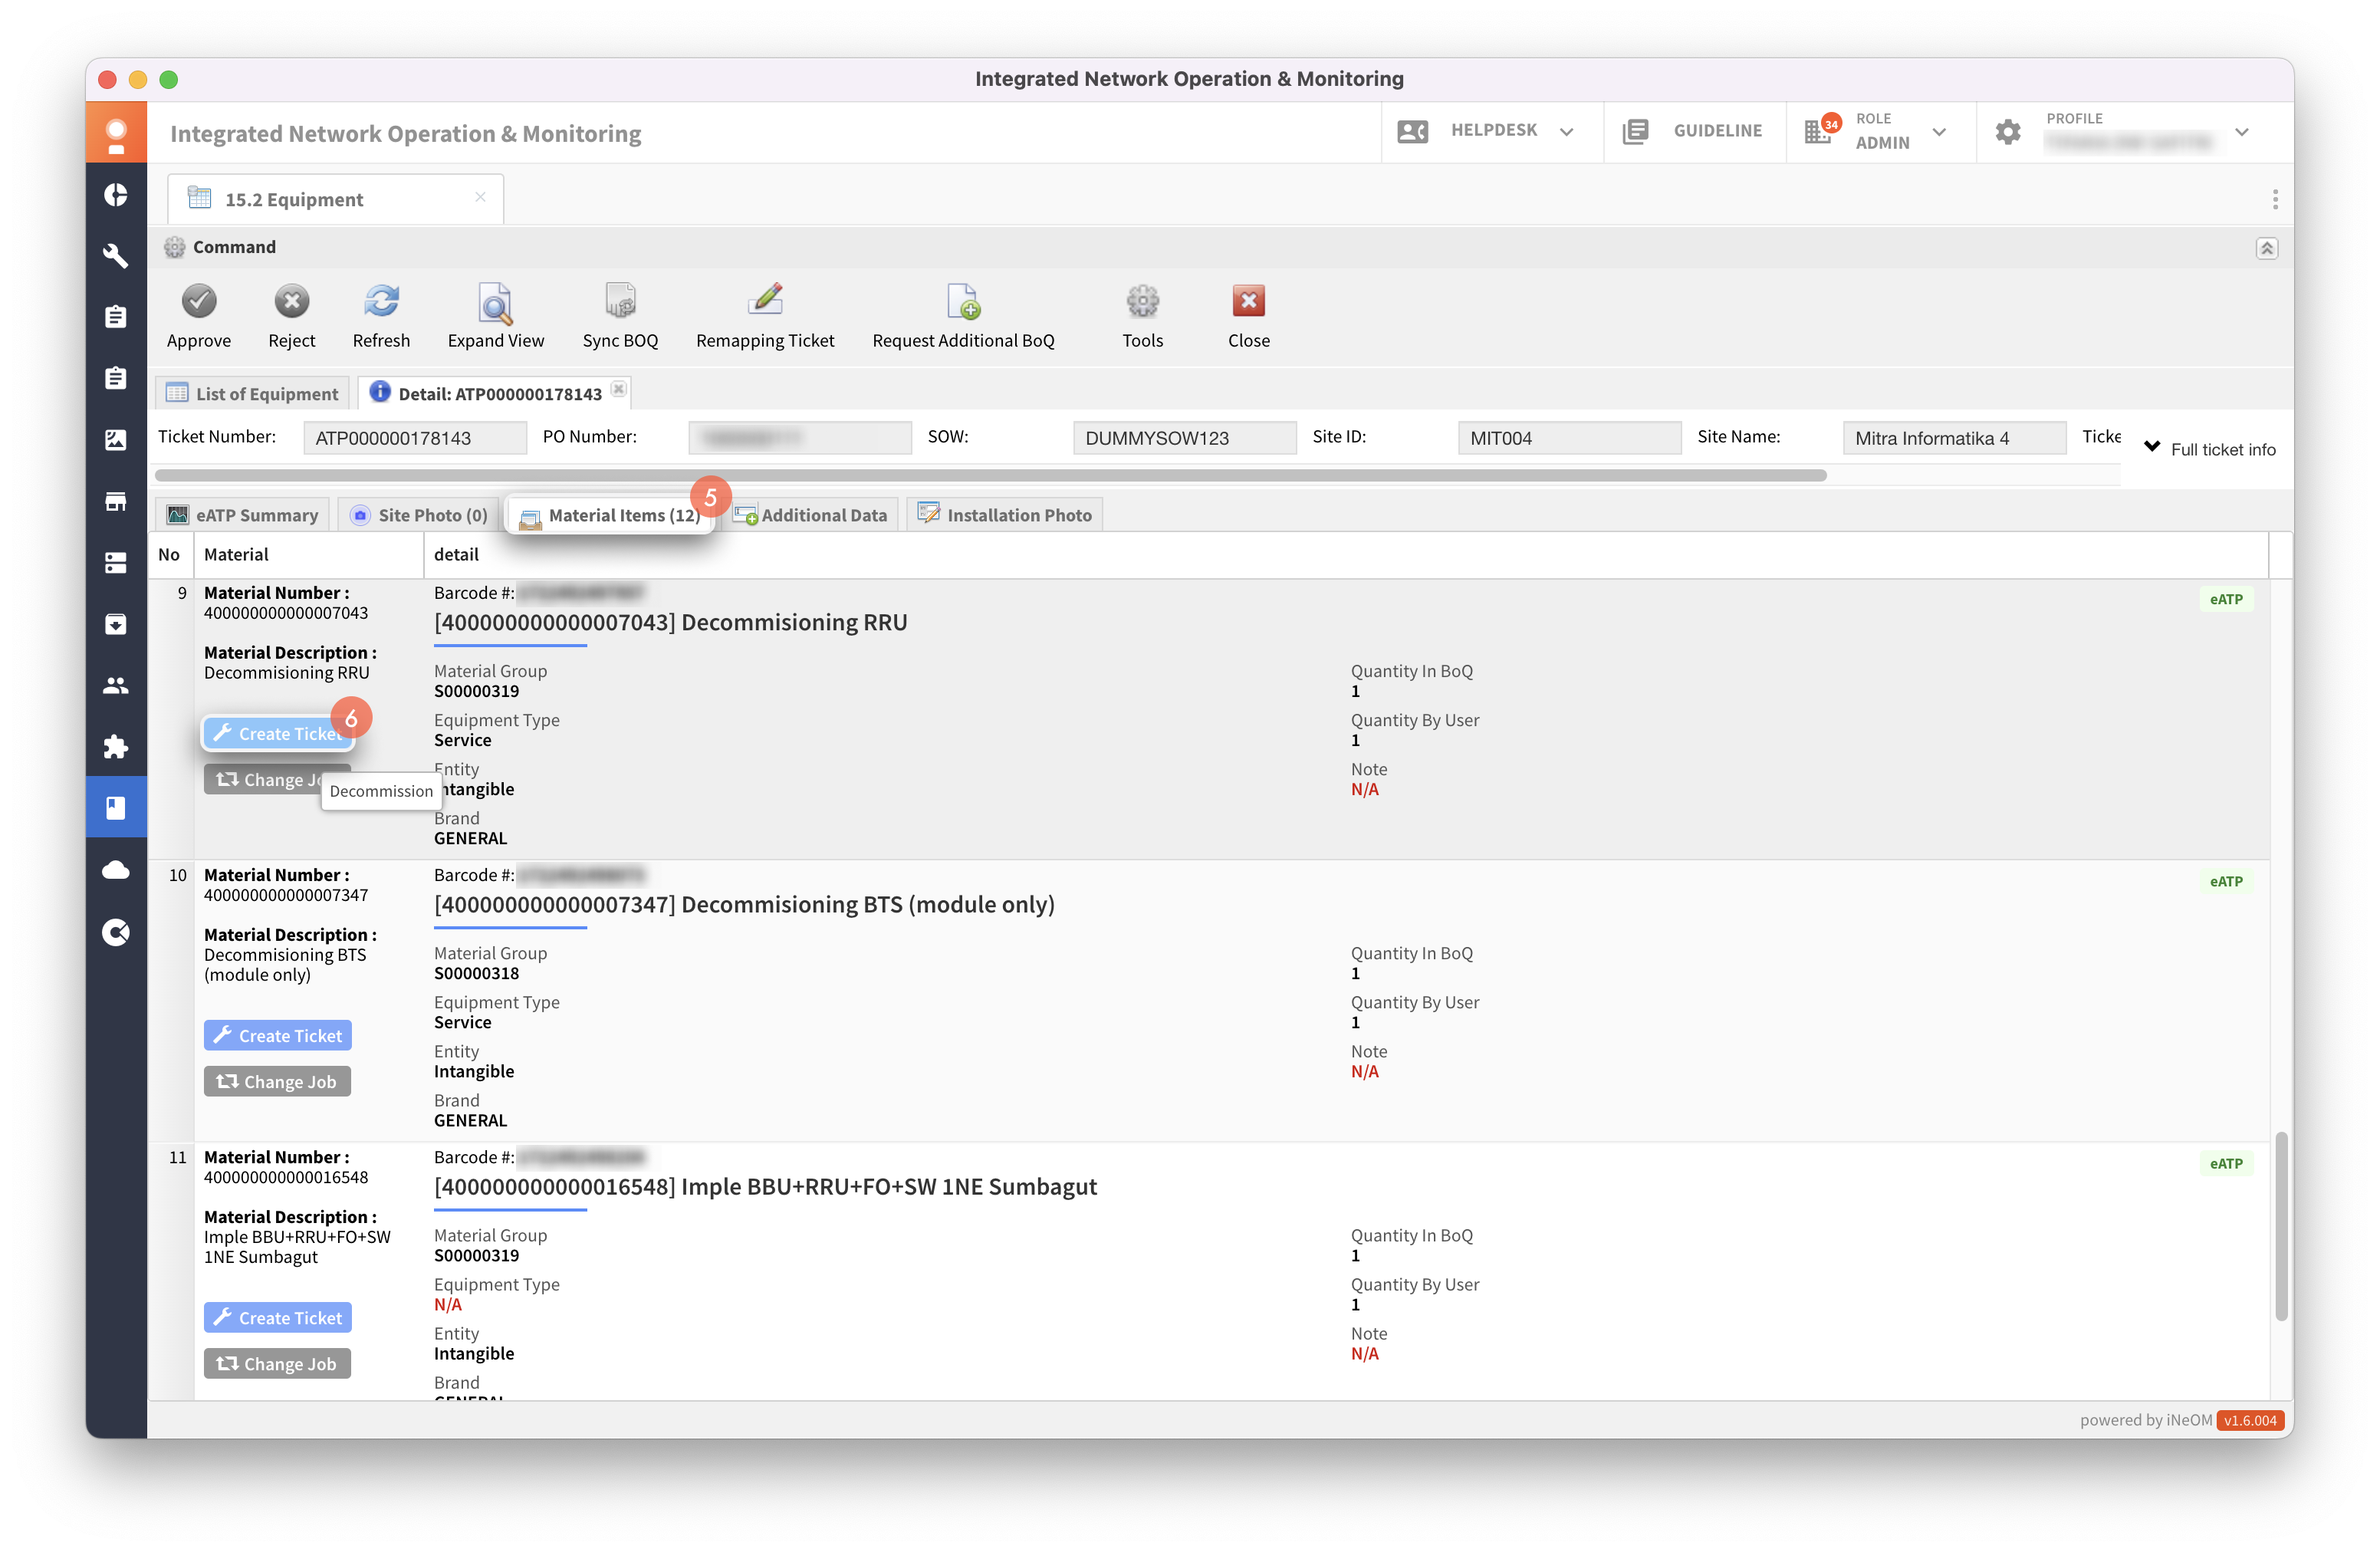Switch to the List of Equipment tab

253,394
